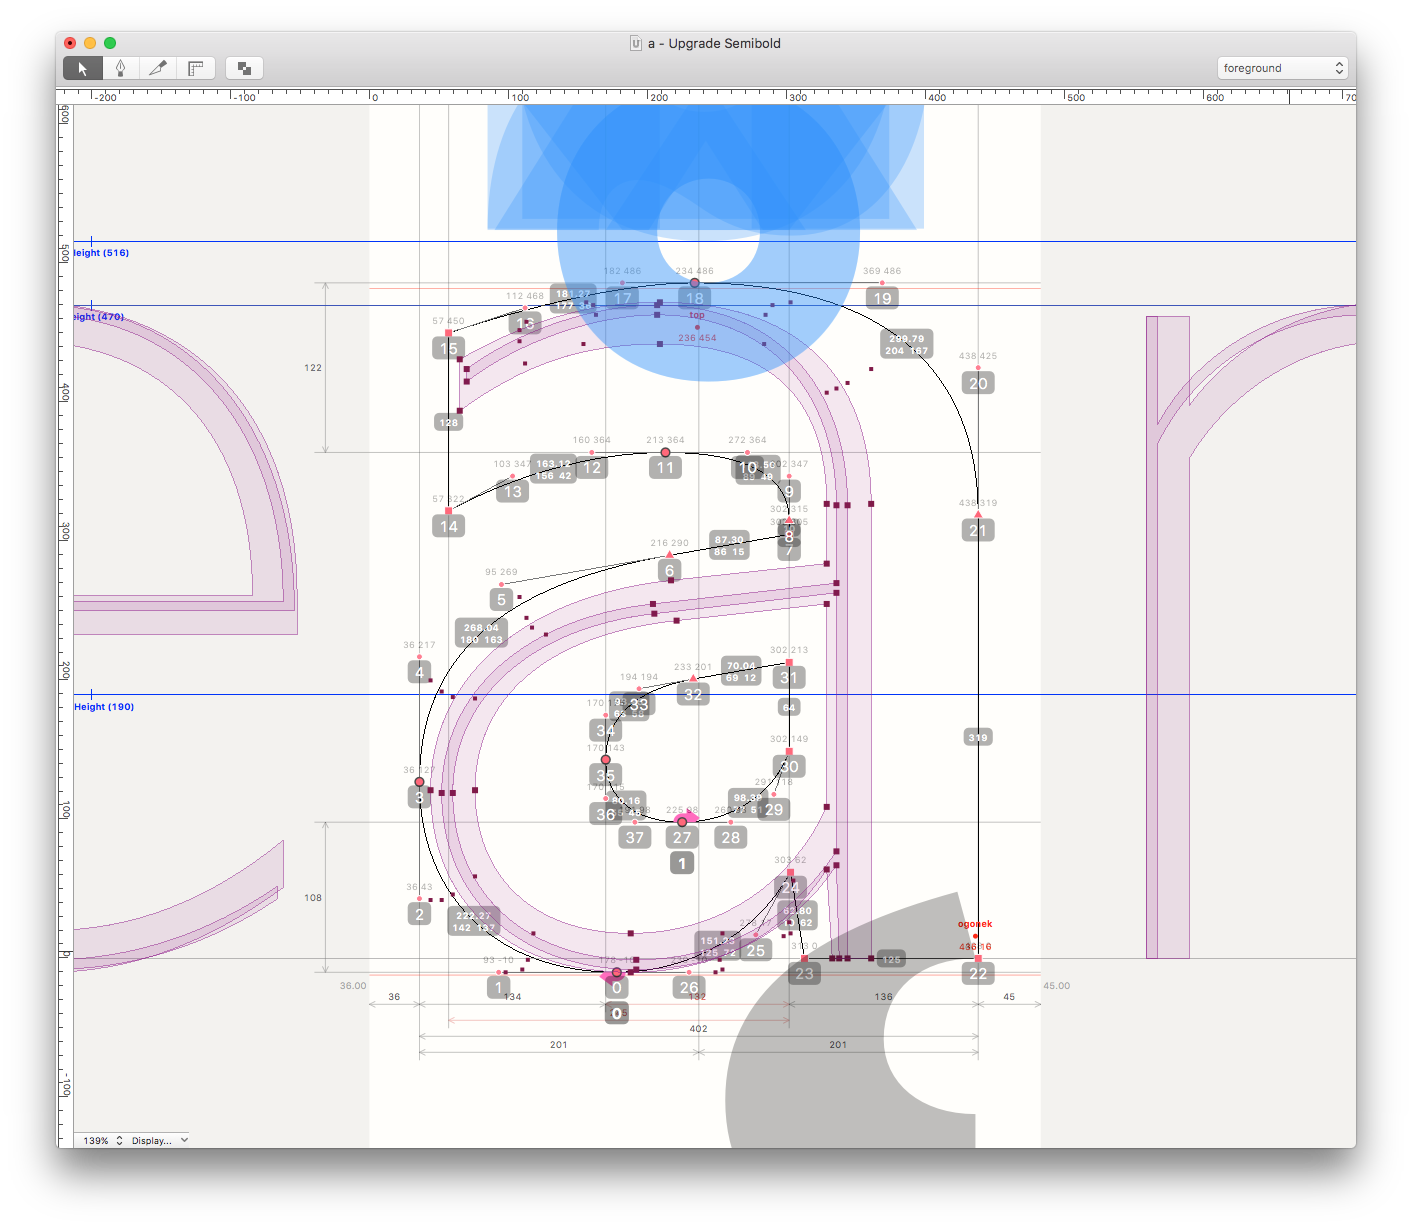Click point index label 23

[x=804, y=973]
